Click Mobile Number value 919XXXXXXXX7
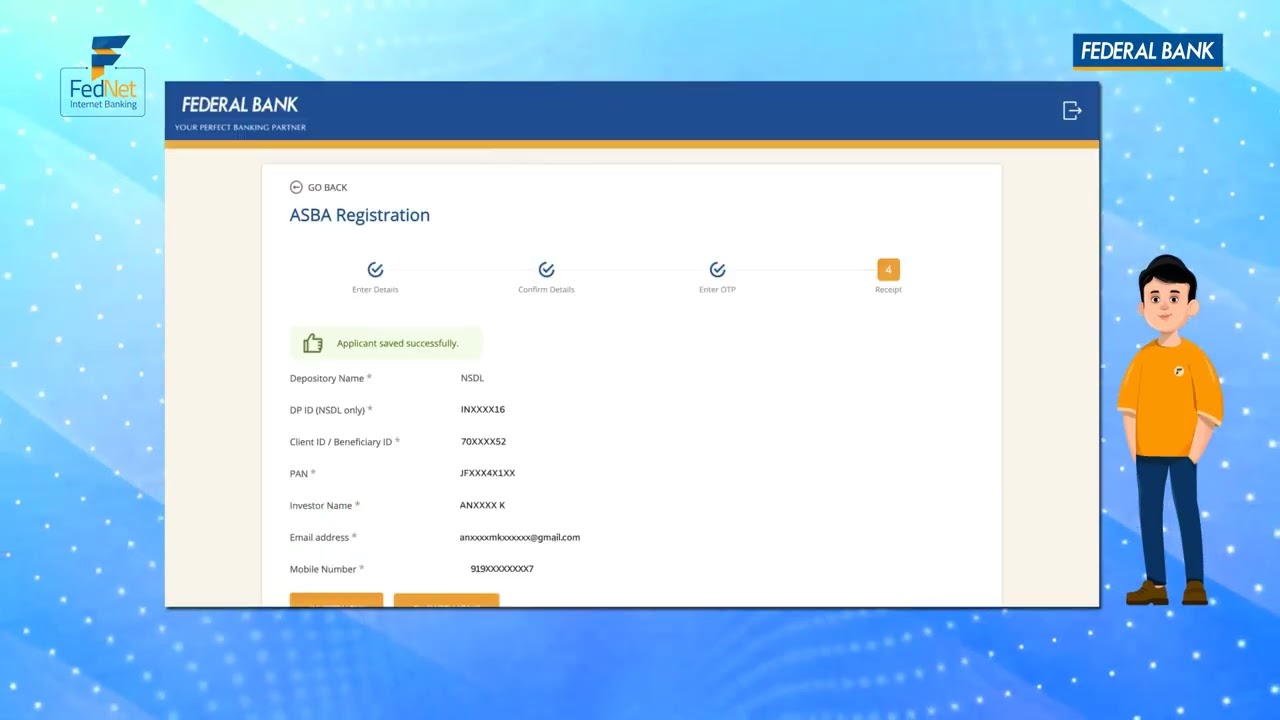The image size is (1280, 720). (x=502, y=569)
